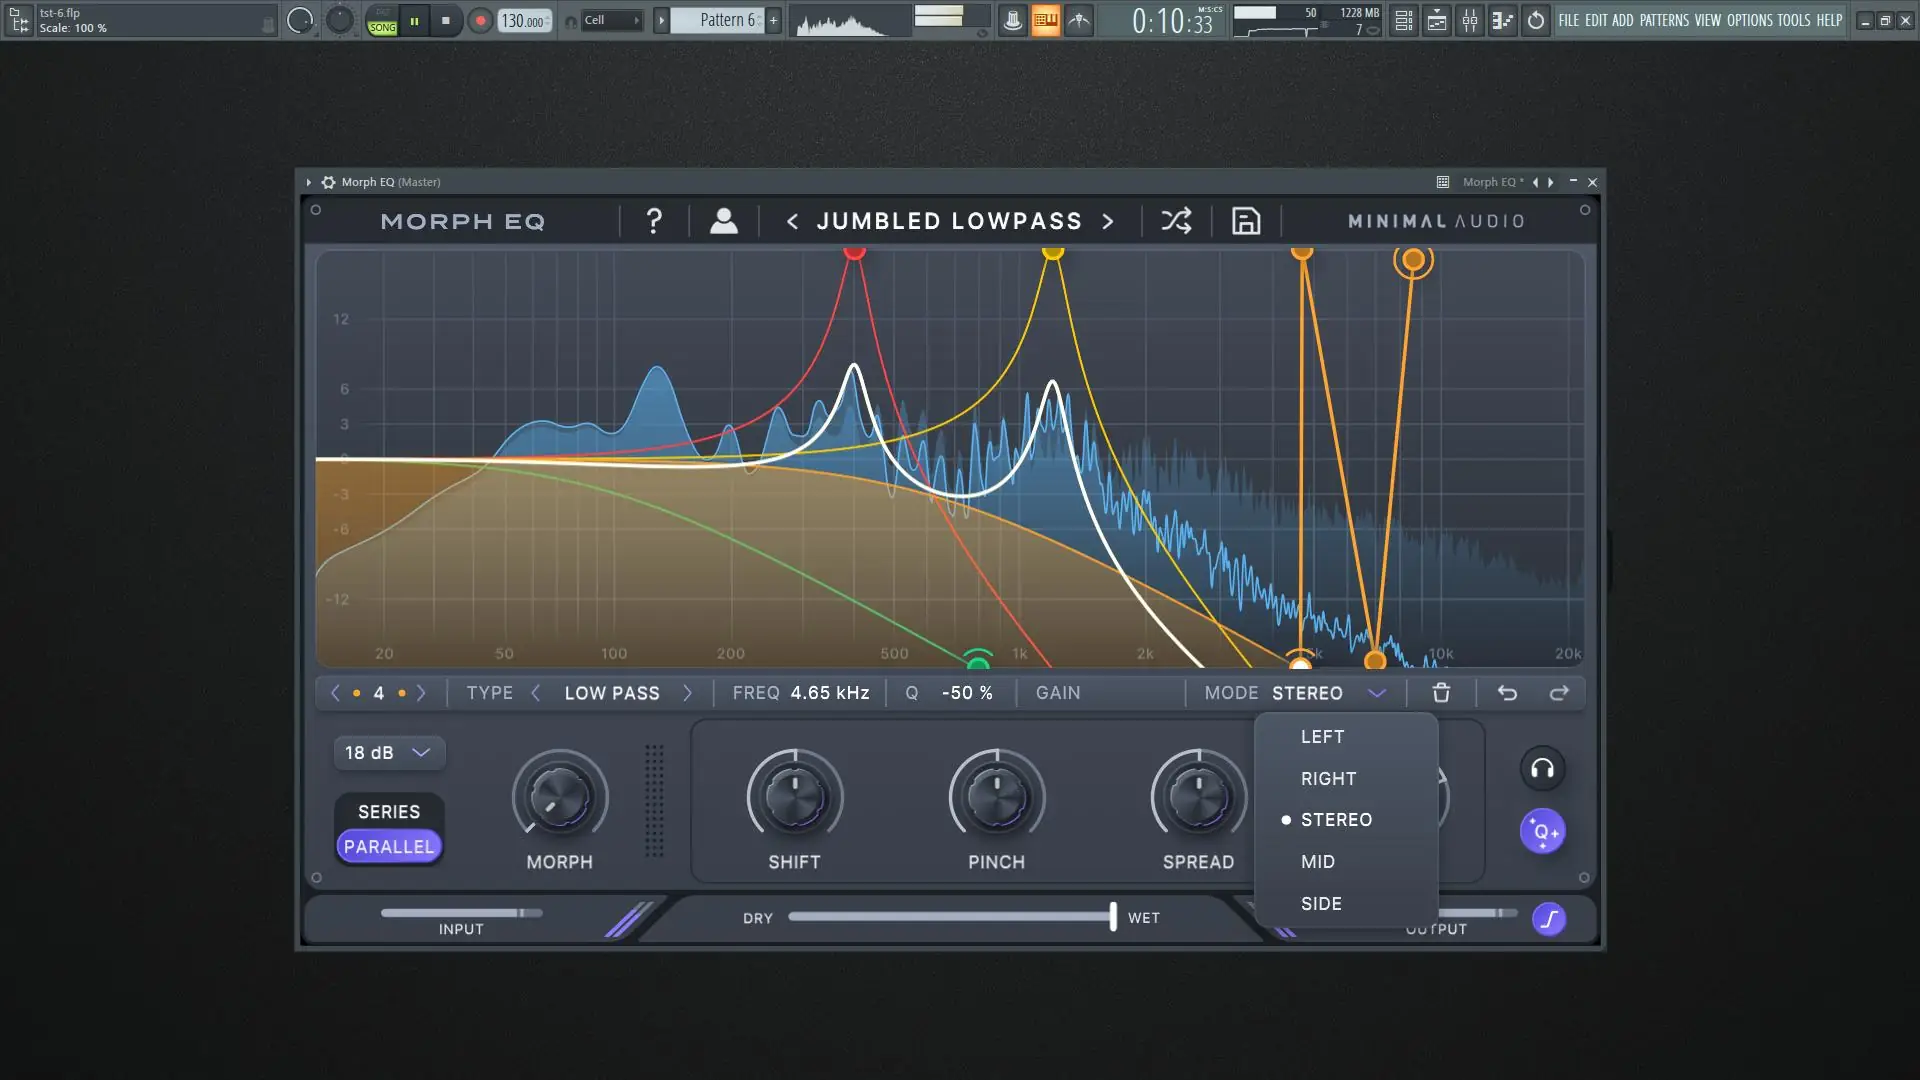This screenshot has height=1080, width=1920.
Task: Switch to next preset after JUMBLED LOWPASS
Action: point(1108,221)
